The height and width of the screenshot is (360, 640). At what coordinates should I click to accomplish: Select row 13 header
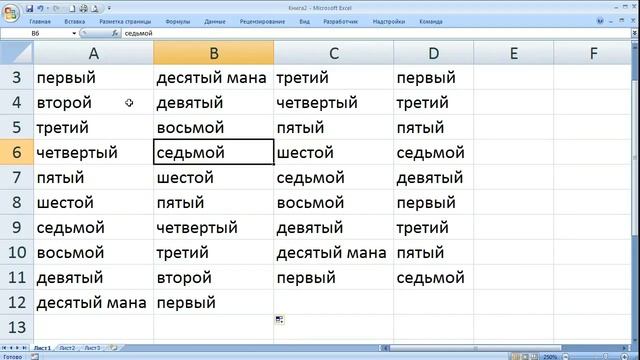click(17, 327)
